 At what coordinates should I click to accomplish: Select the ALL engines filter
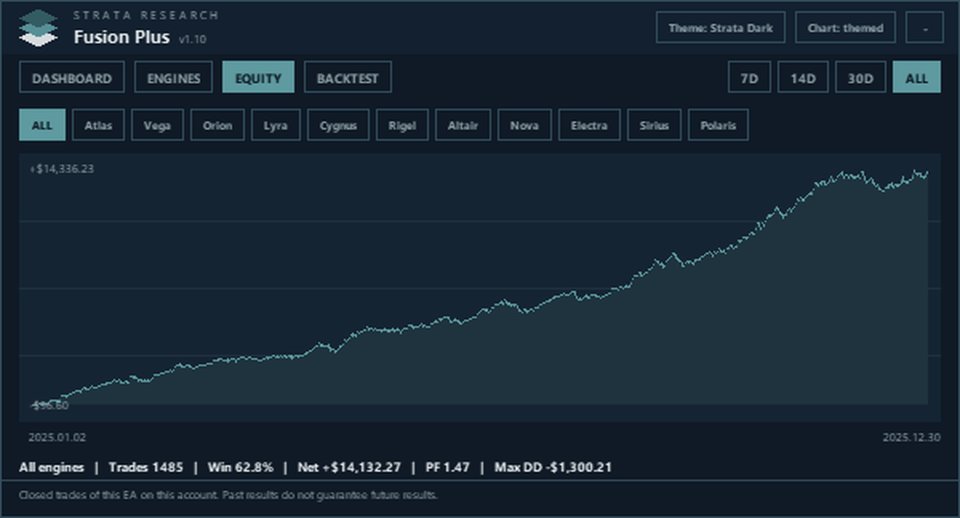[x=42, y=125]
